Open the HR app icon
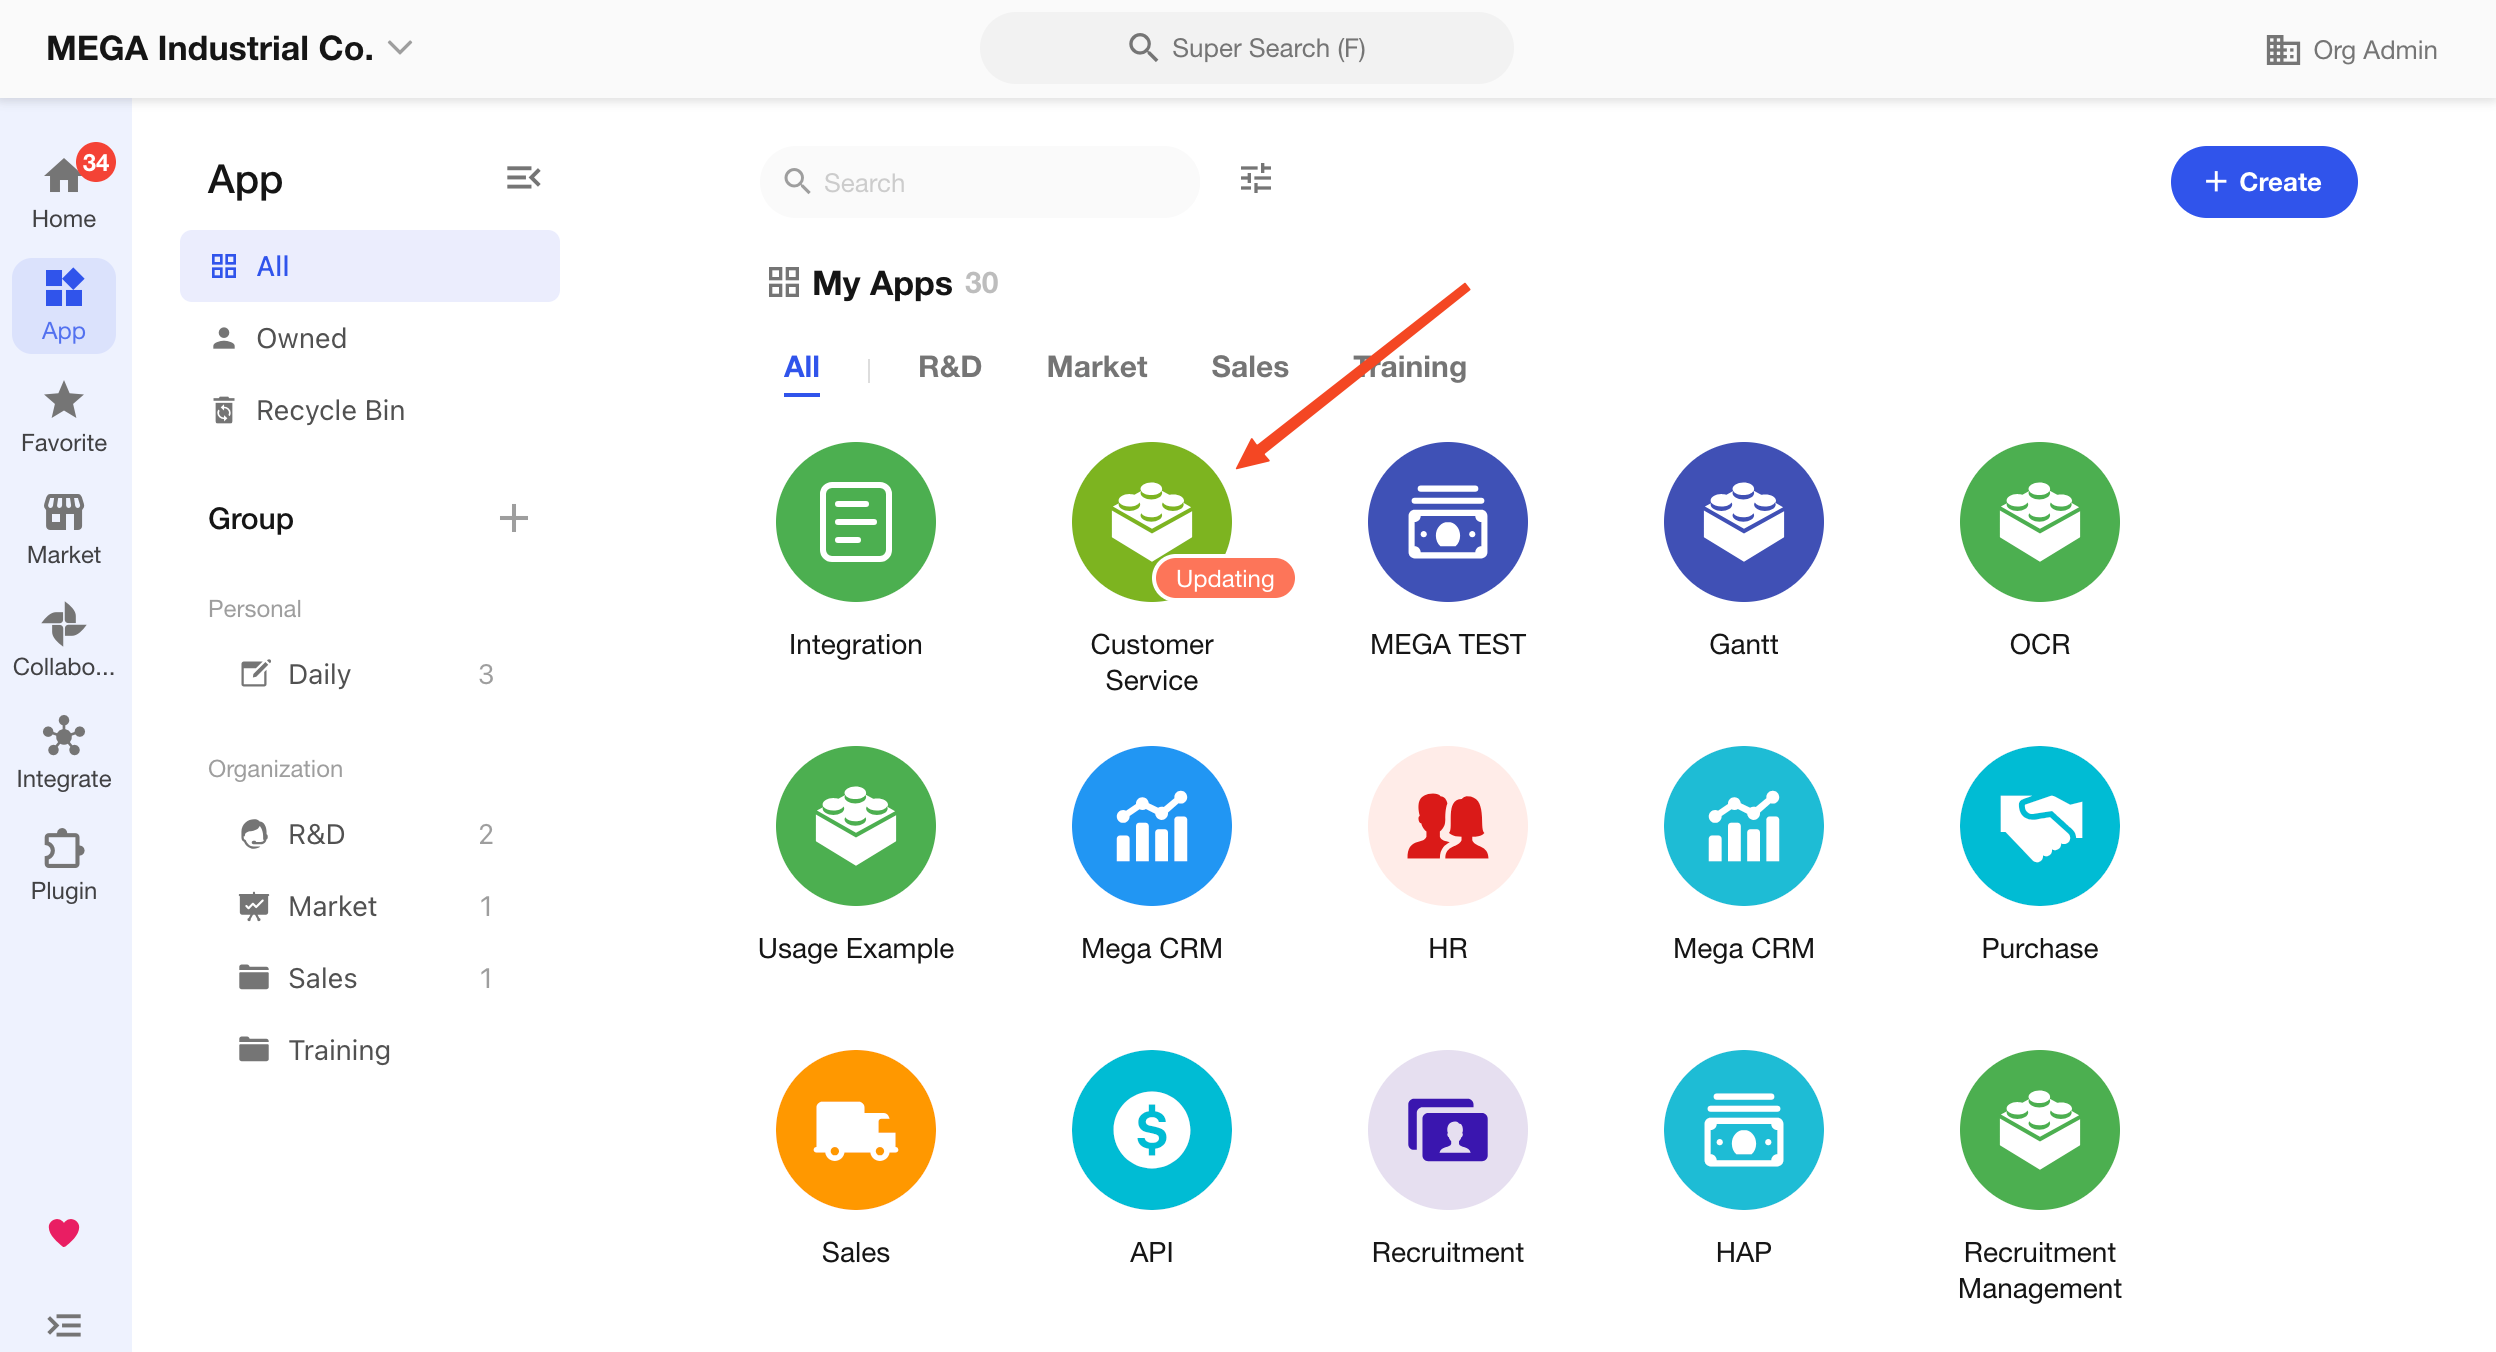 pyautogui.click(x=1447, y=826)
